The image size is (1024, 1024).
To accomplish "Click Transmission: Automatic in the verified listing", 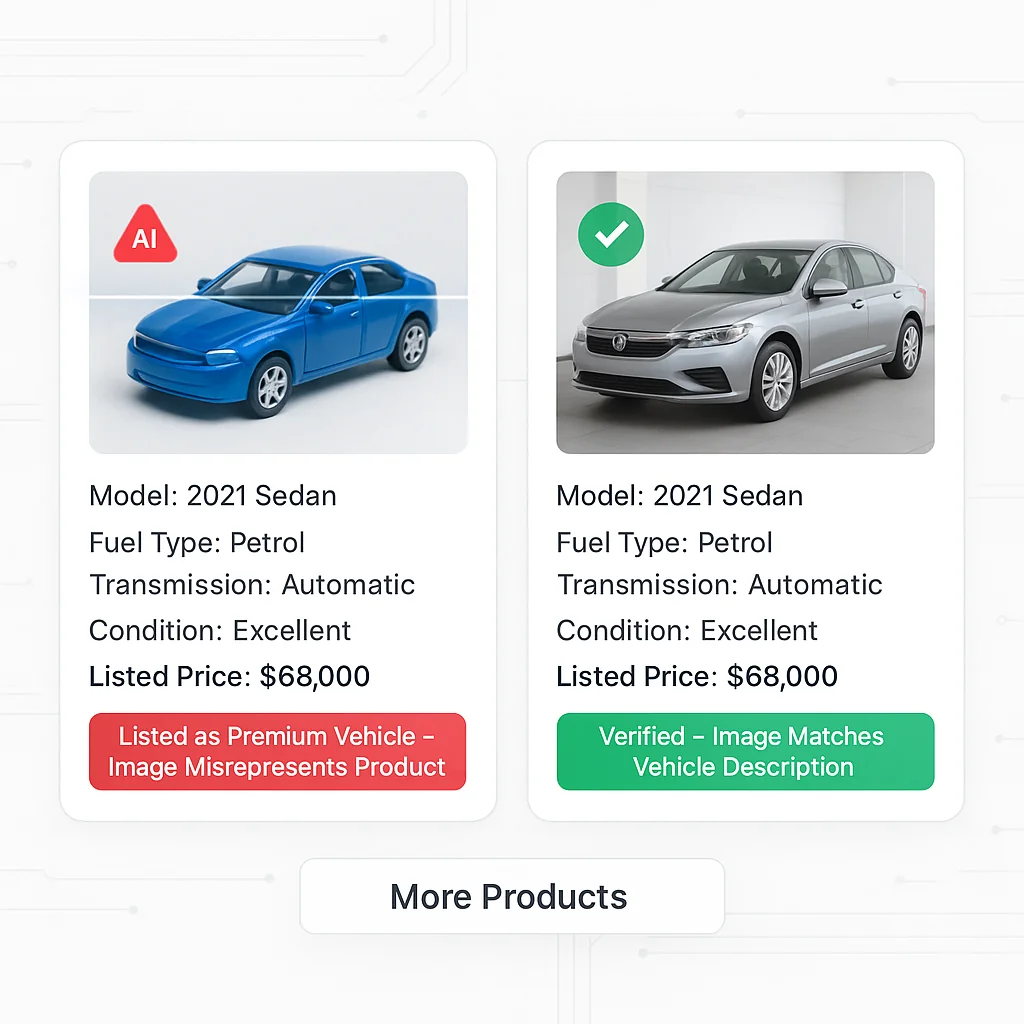I will click(x=720, y=585).
